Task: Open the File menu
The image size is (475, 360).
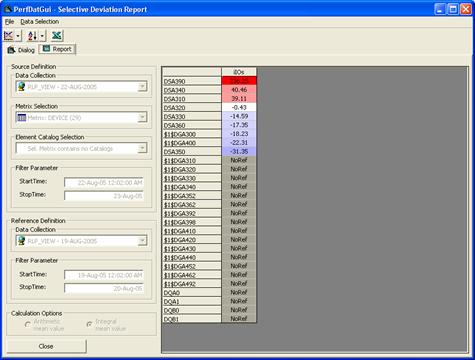Action: pyautogui.click(x=9, y=22)
